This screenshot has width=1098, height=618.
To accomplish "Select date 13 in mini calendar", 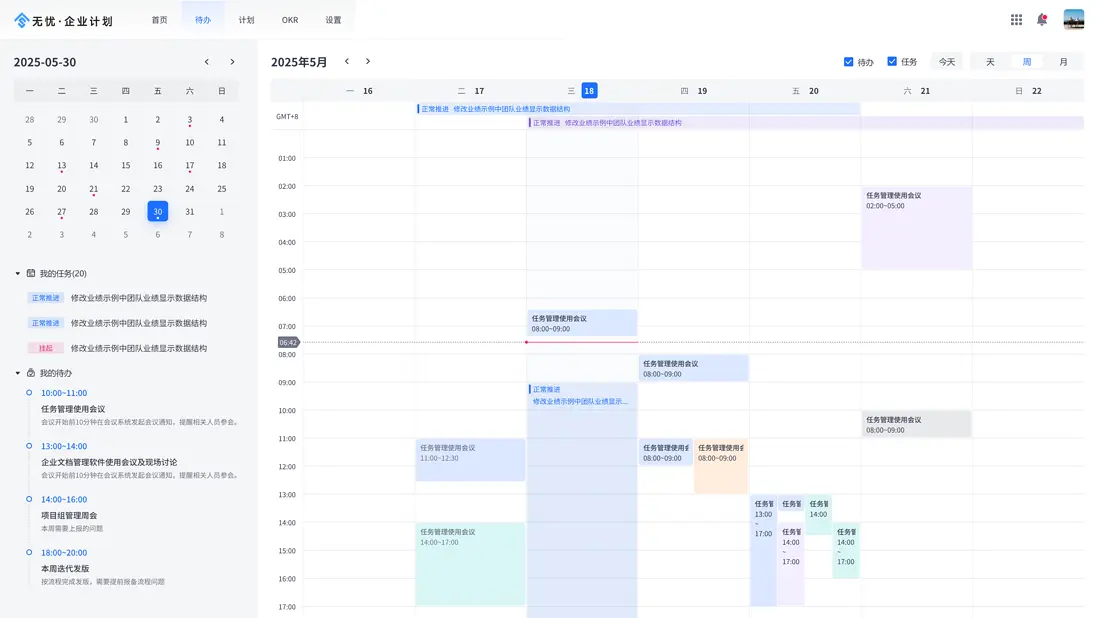I will point(62,166).
